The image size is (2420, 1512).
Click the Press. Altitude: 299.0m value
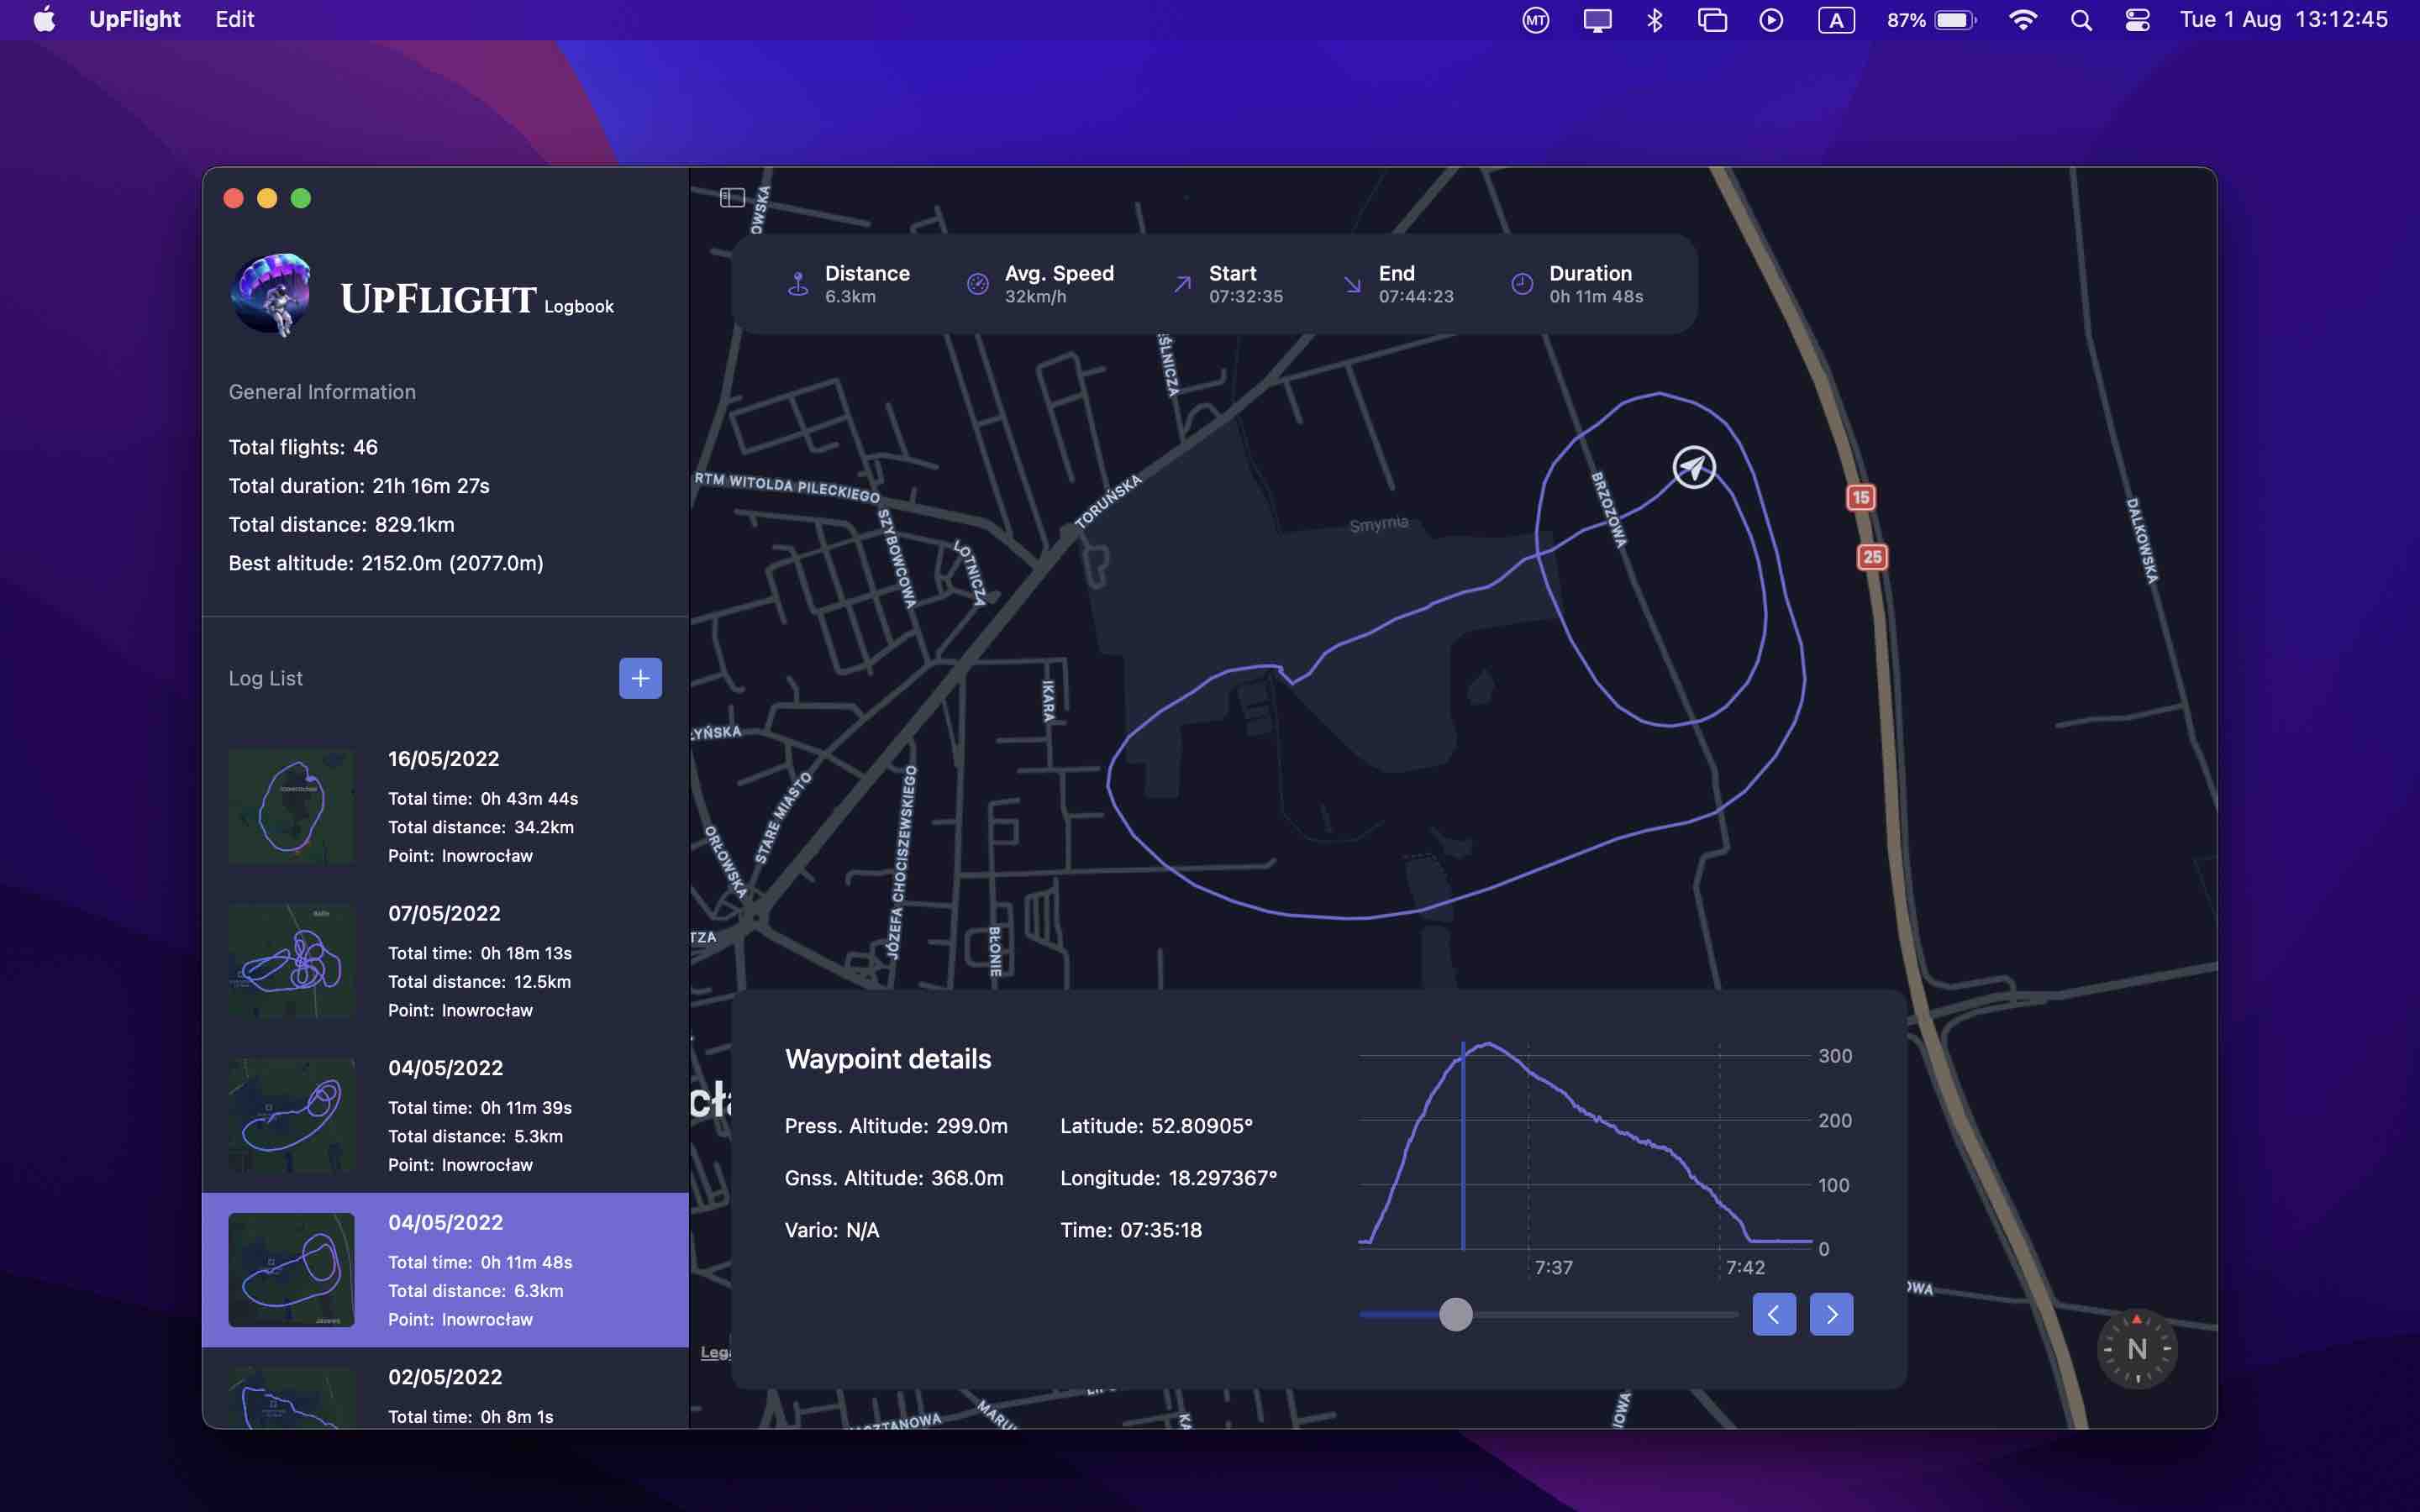point(896,1126)
